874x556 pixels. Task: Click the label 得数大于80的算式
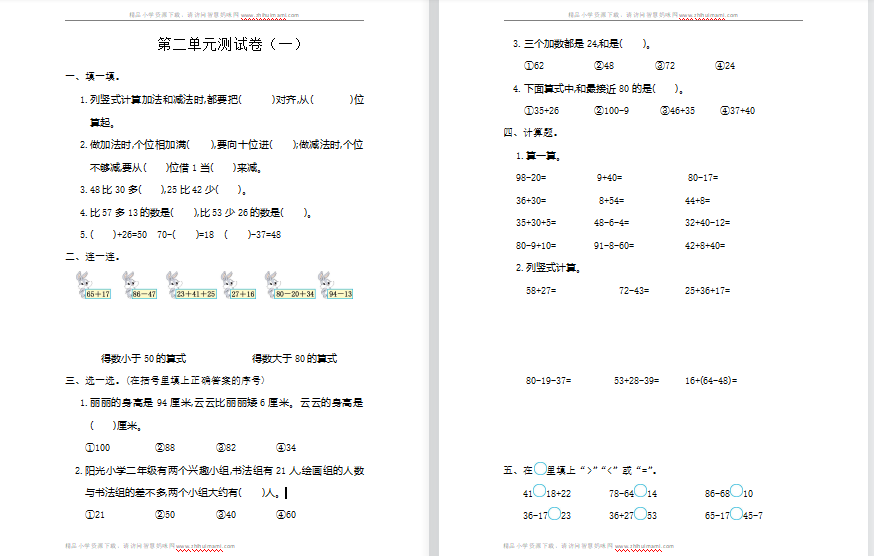(x=294, y=359)
